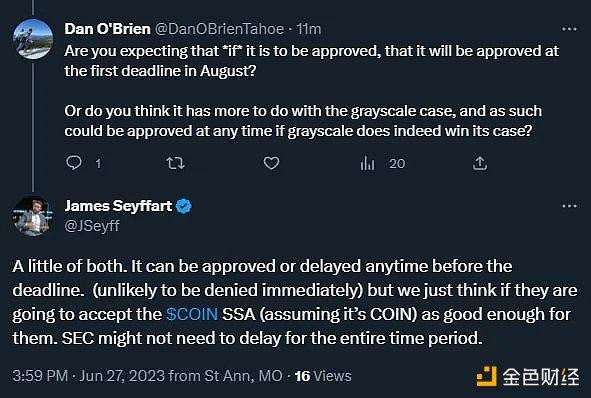The width and height of the screenshot is (591, 398).
Task: Open view analytics bar chart icon
Action: (367, 163)
